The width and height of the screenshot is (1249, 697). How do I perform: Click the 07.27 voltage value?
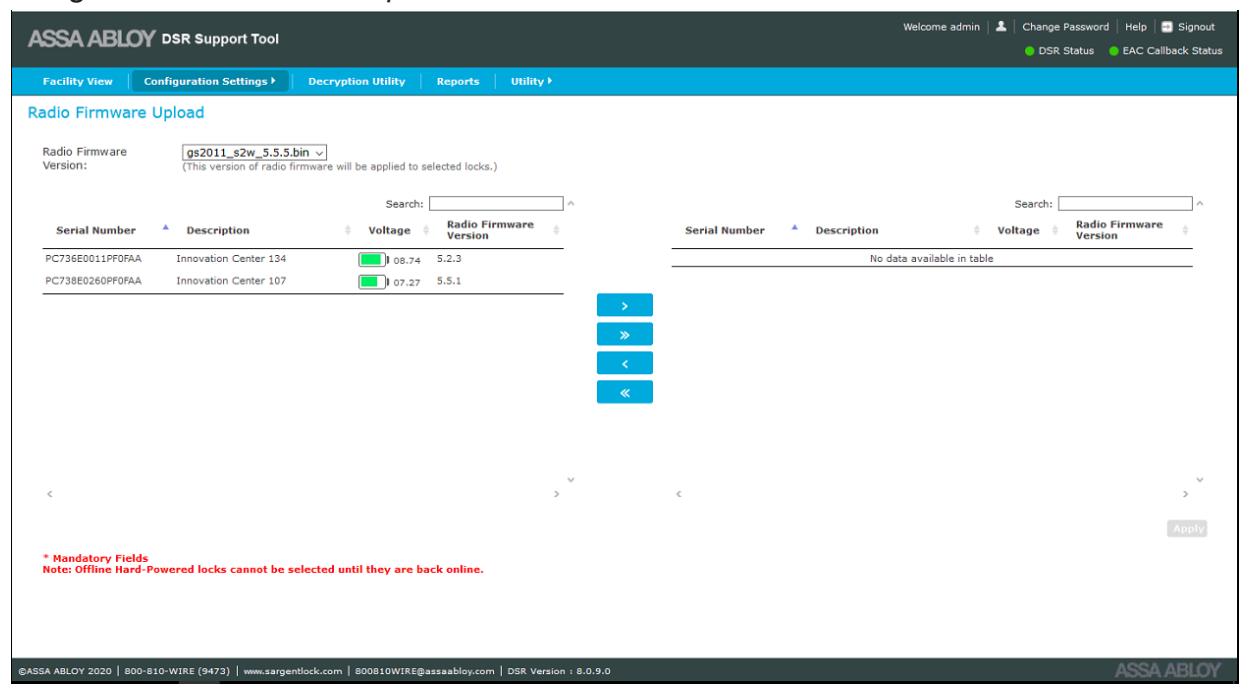408,282
